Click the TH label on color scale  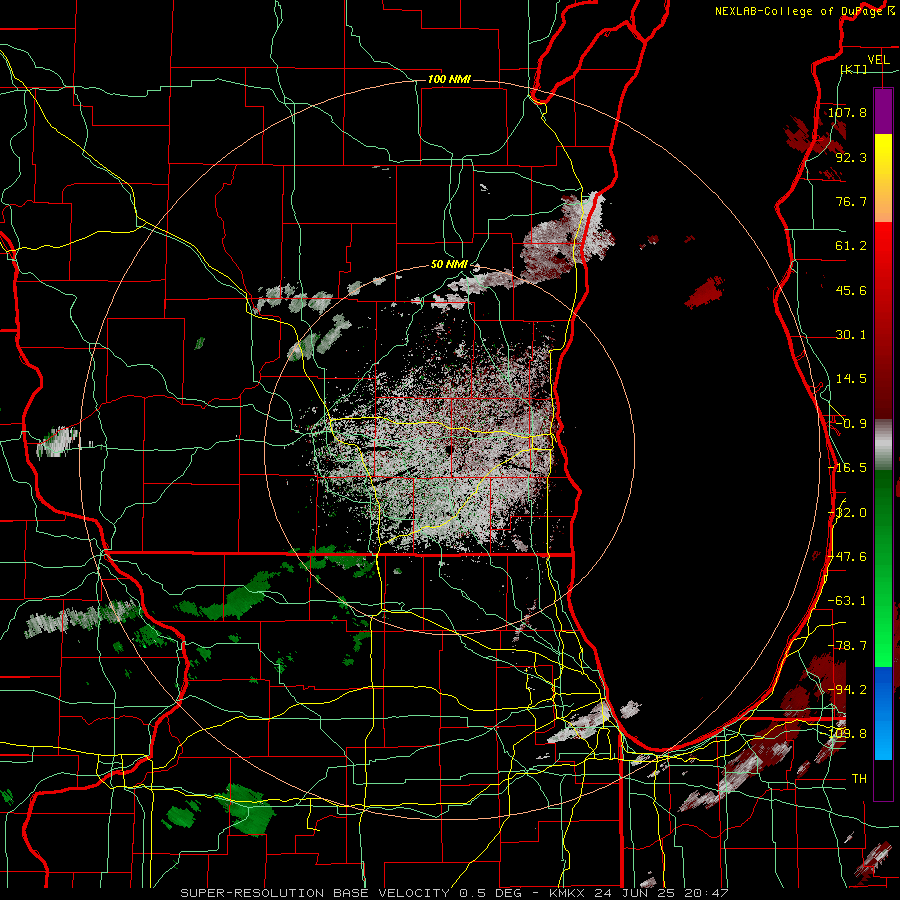pyautogui.click(x=859, y=779)
